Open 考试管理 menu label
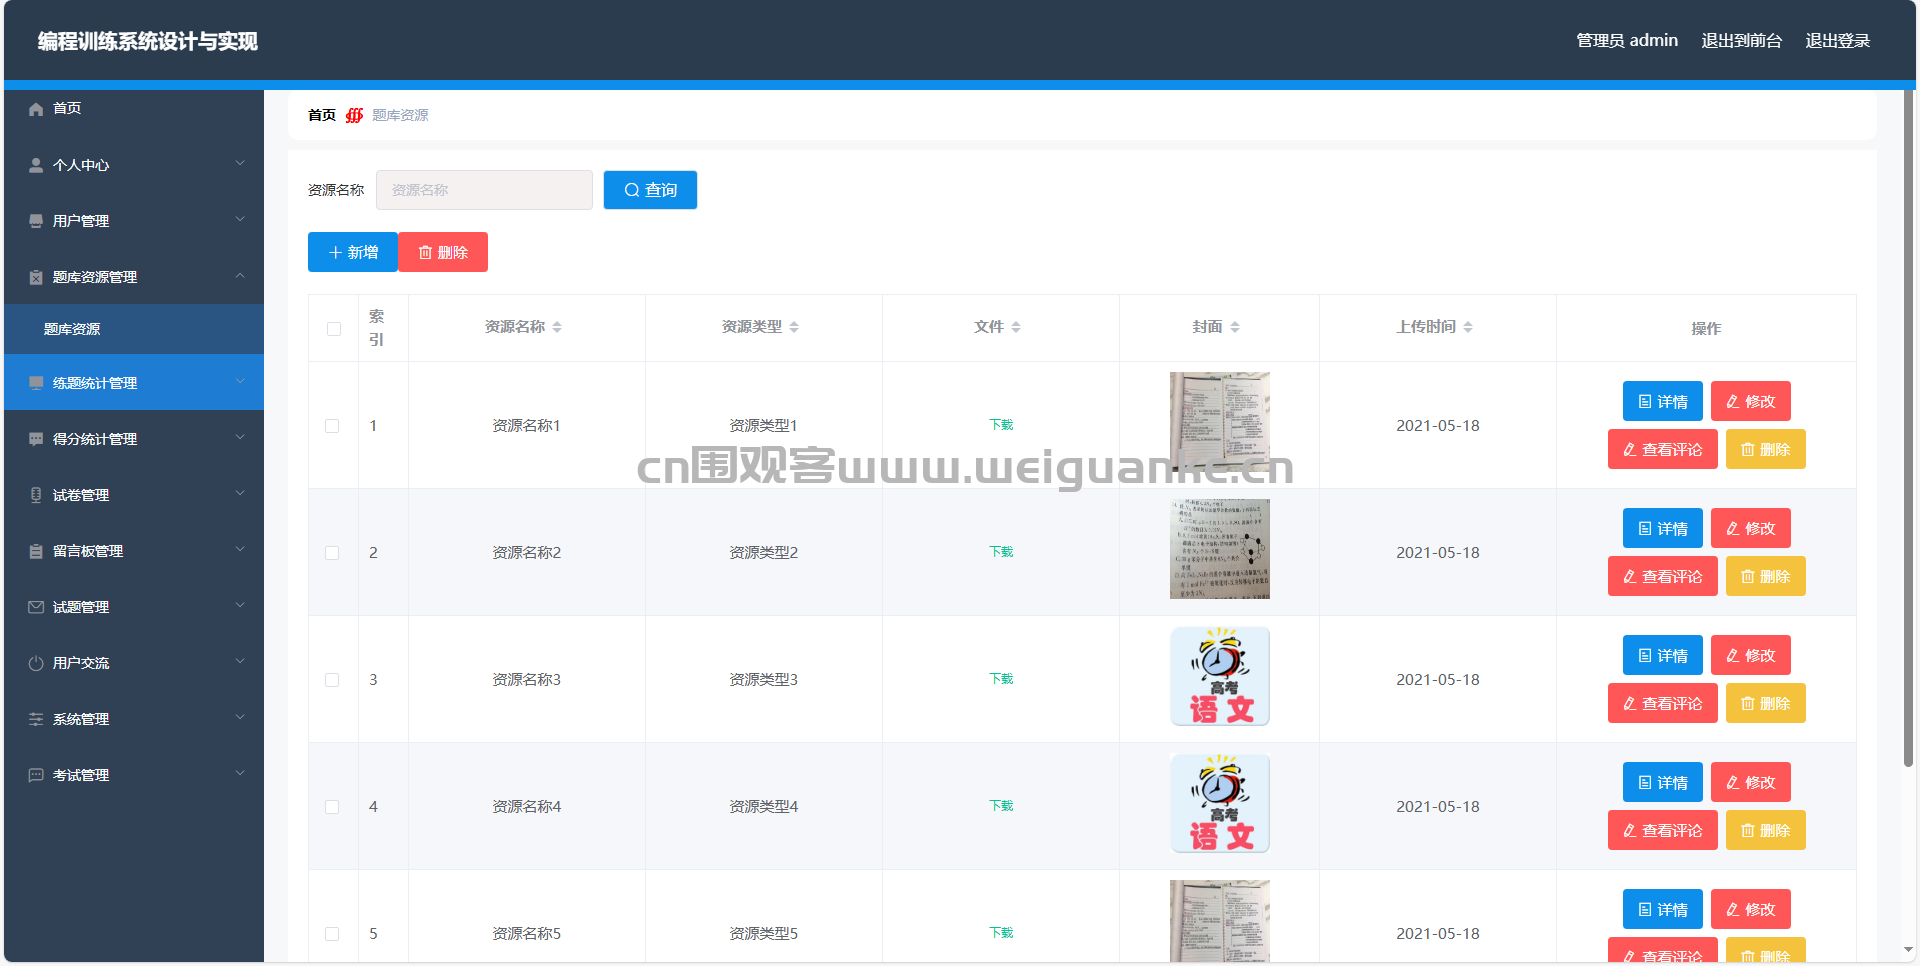Viewport: 1920px width, 966px height. tap(81, 775)
